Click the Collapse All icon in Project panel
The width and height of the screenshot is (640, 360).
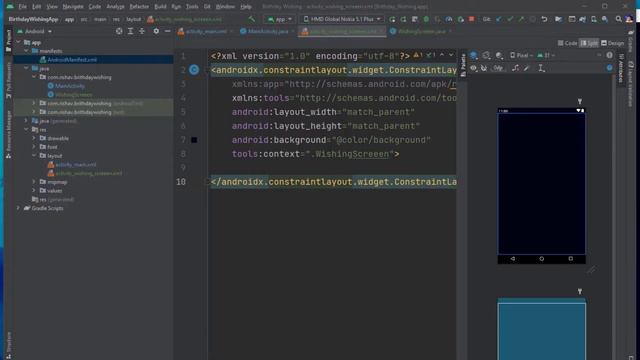tap(142, 31)
